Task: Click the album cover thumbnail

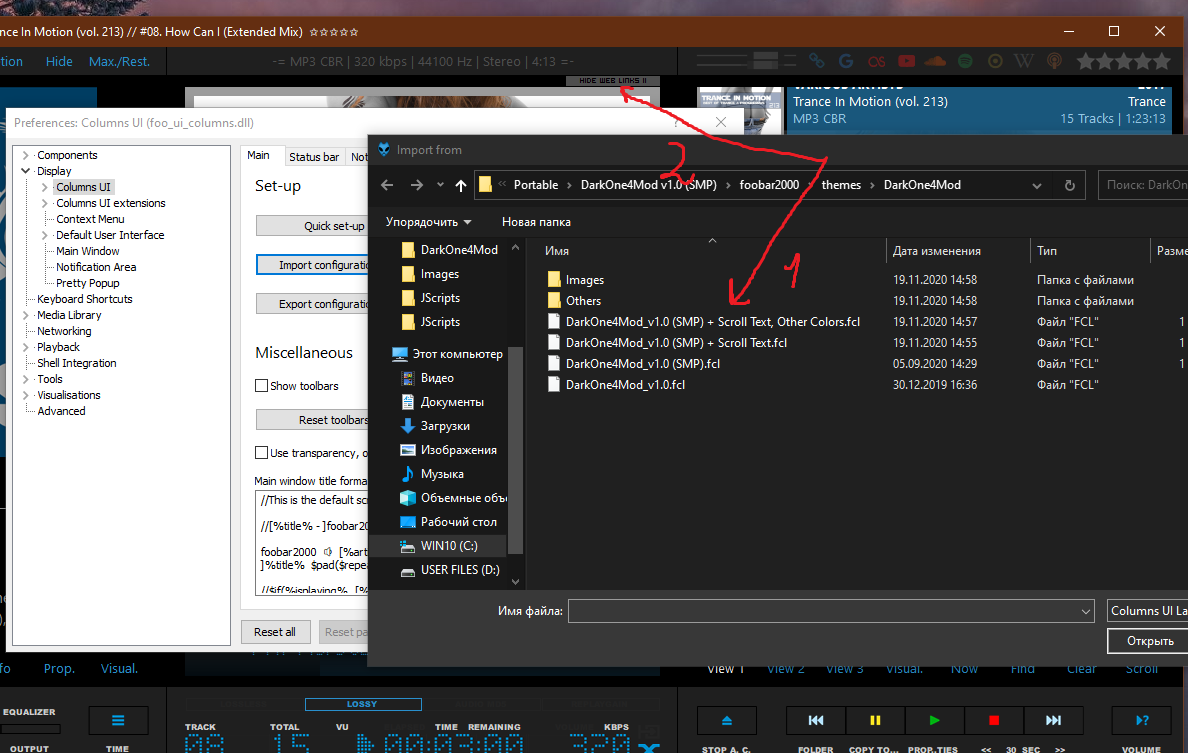Action: point(739,111)
